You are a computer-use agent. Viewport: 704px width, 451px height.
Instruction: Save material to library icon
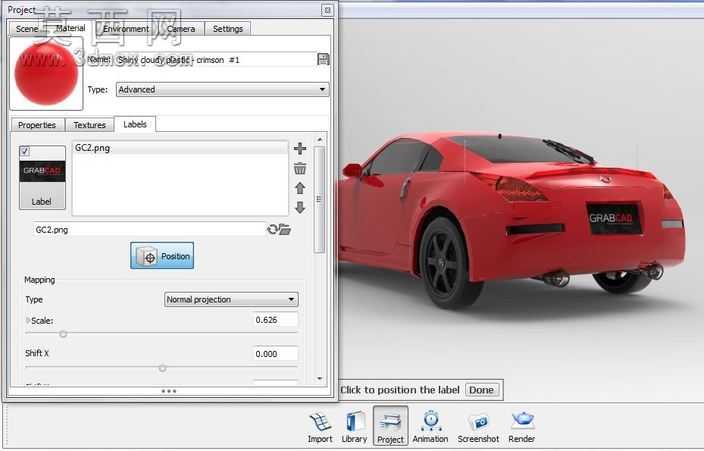tap(323, 59)
